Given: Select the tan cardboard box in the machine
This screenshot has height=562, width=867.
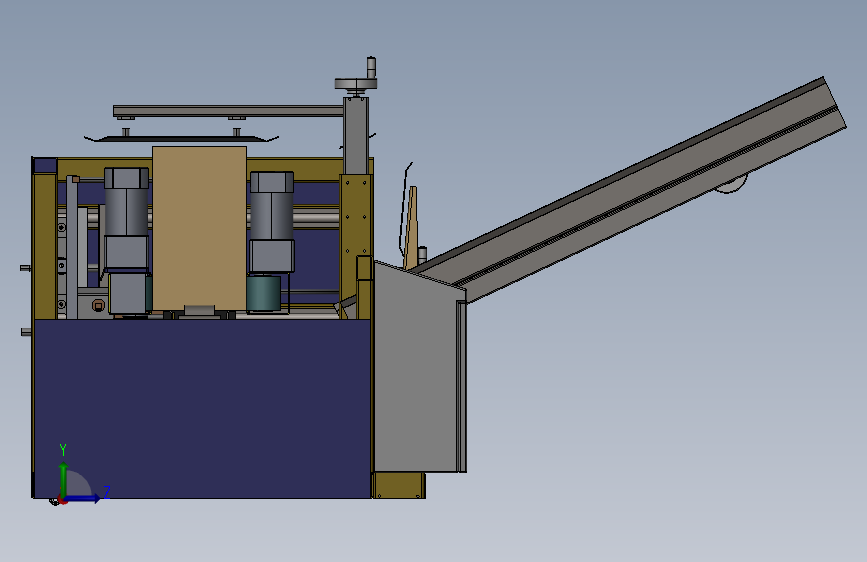Looking at the screenshot, I should pyautogui.click(x=199, y=228).
